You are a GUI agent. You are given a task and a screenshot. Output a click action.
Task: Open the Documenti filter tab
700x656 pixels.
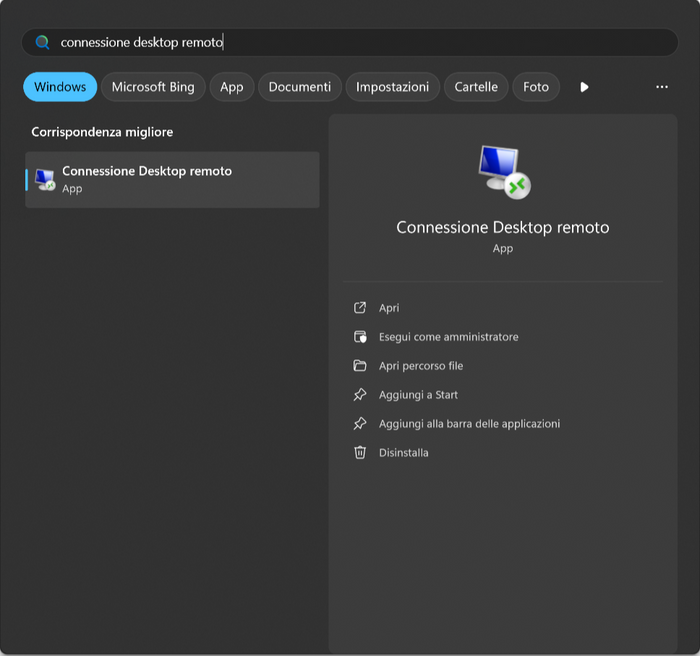click(299, 87)
